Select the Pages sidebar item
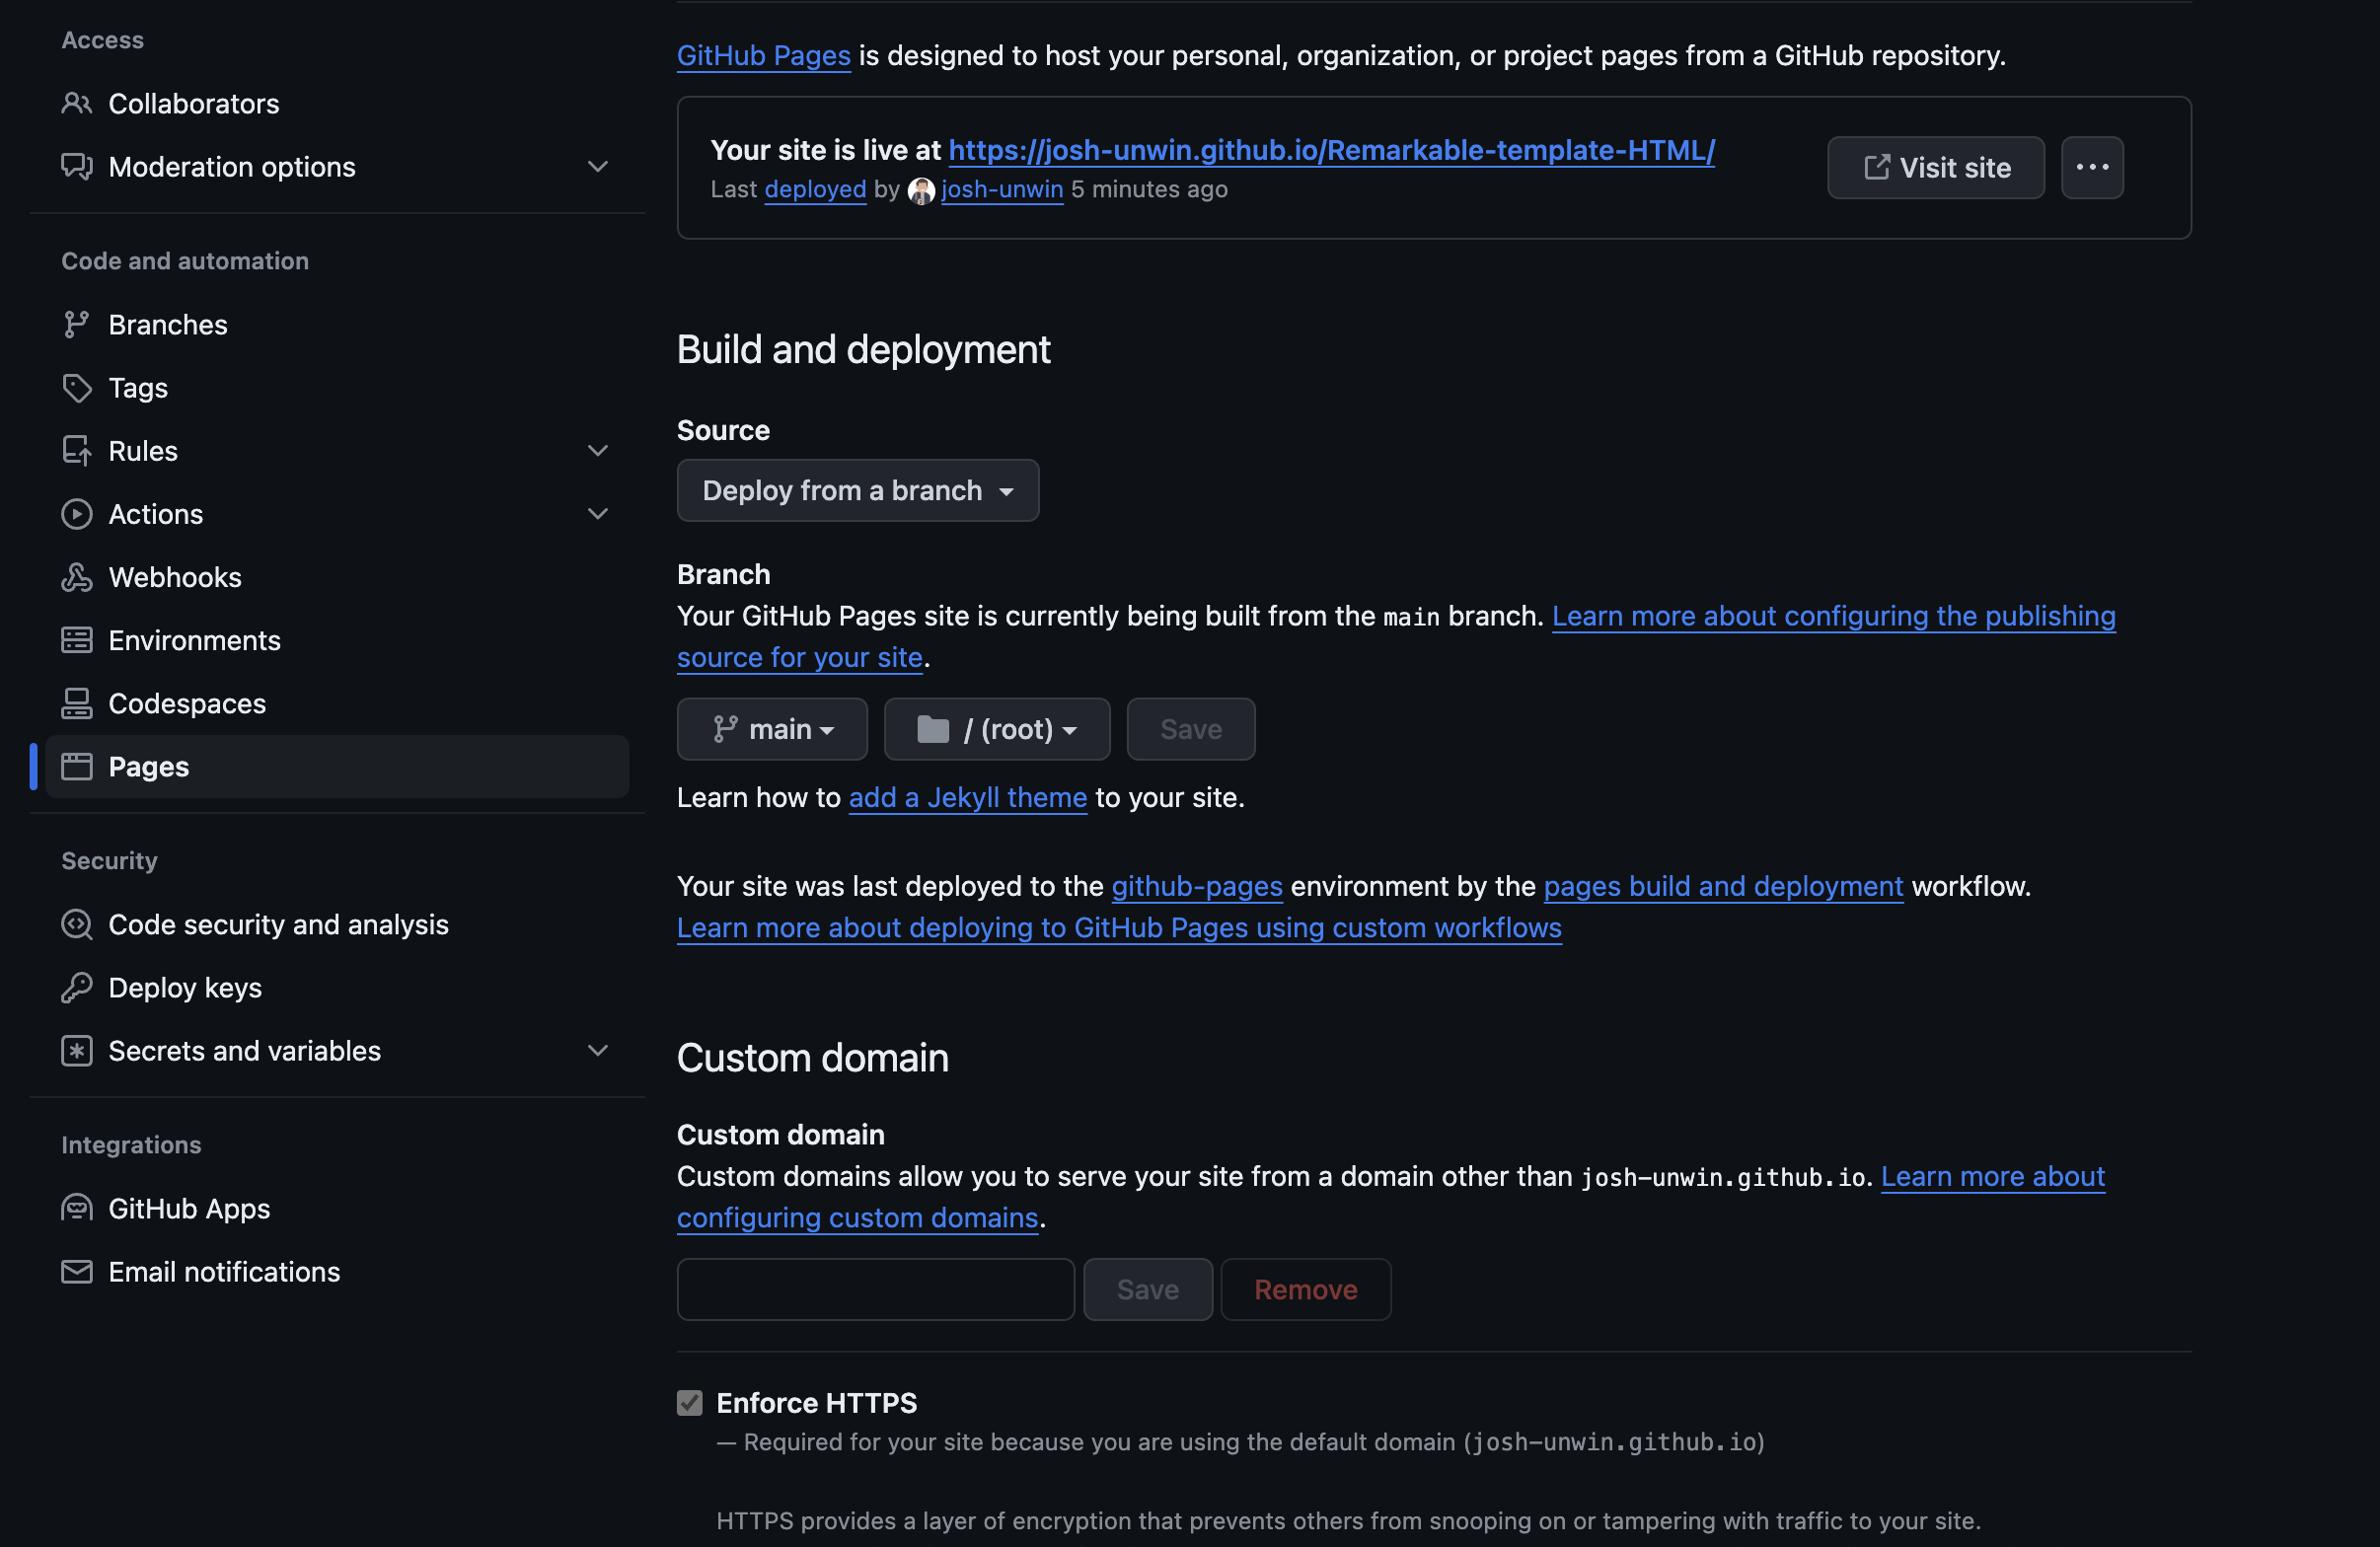The image size is (2380, 1547). point(337,766)
